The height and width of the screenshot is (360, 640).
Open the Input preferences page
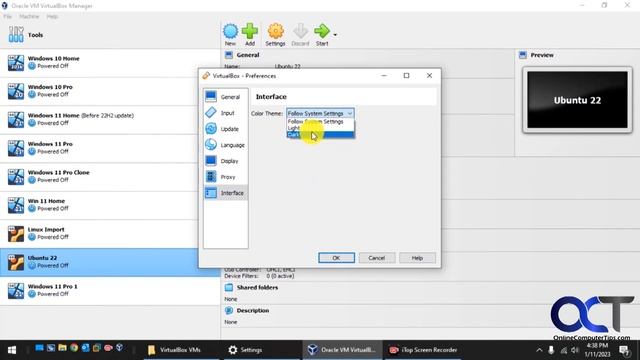point(226,113)
